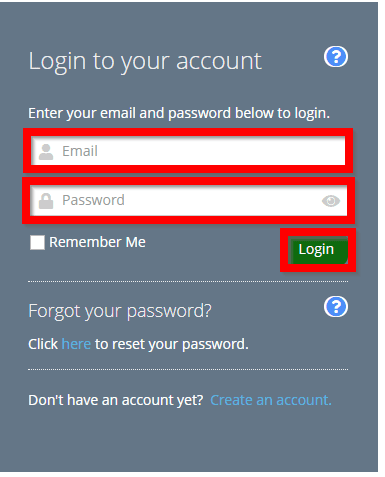Click the 'Don't have an account yet?' text

click(116, 400)
